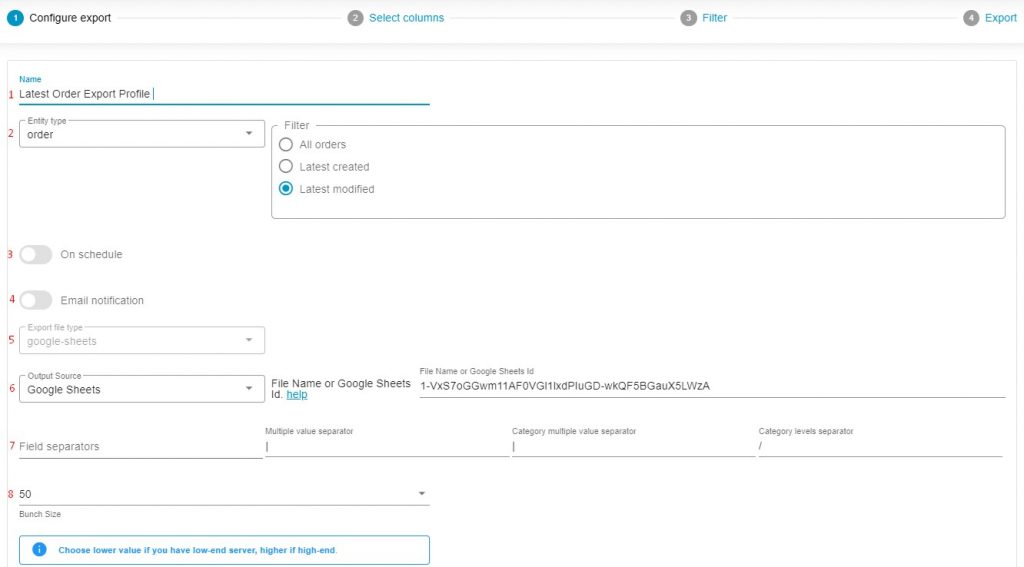Edit the Category multiple value separator field

(x=633, y=447)
